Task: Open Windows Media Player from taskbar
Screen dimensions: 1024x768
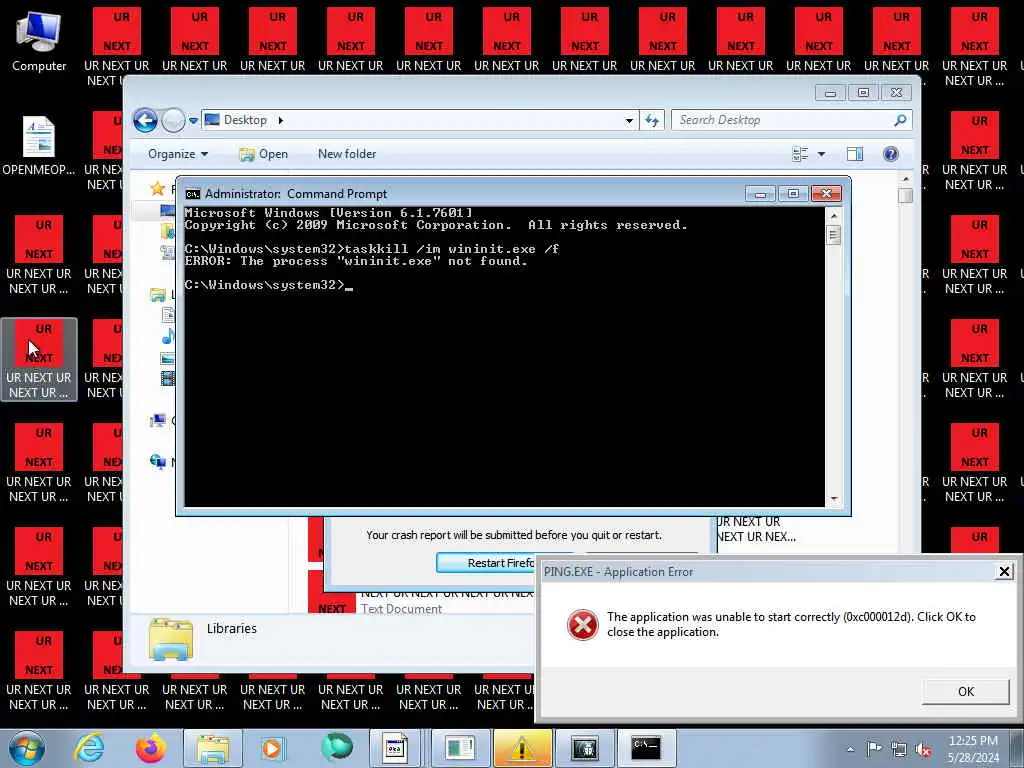Action: pos(273,748)
